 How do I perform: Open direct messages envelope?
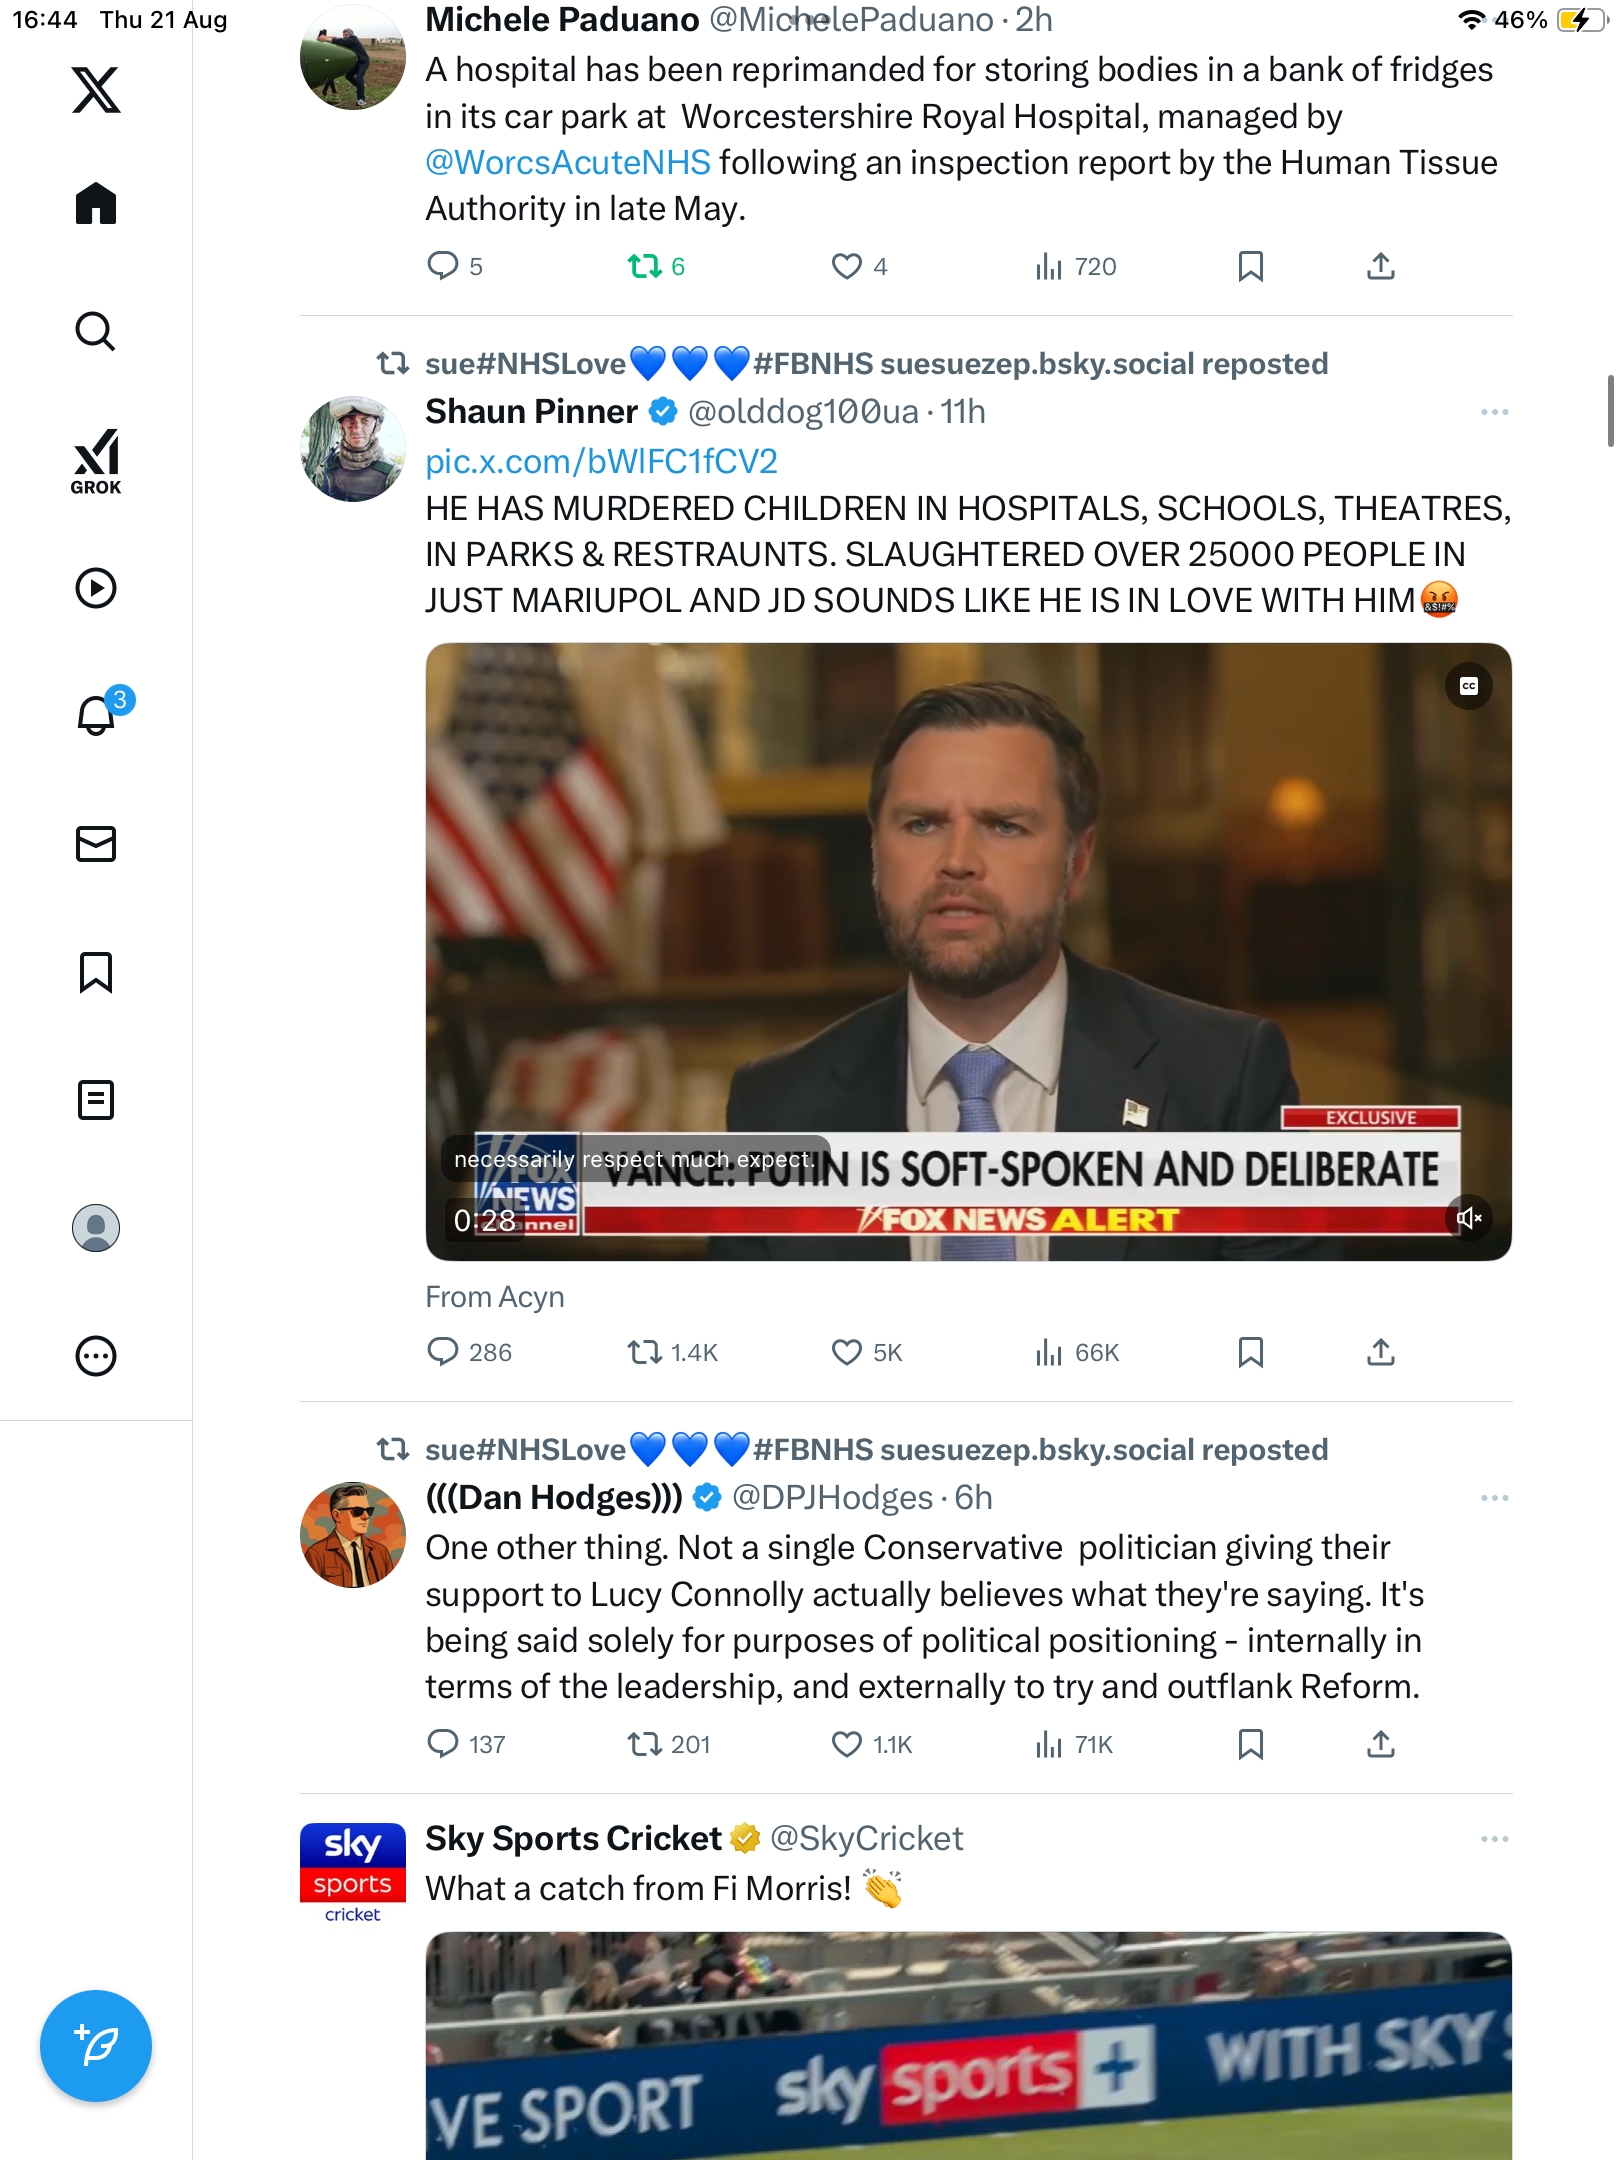[96, 844]
